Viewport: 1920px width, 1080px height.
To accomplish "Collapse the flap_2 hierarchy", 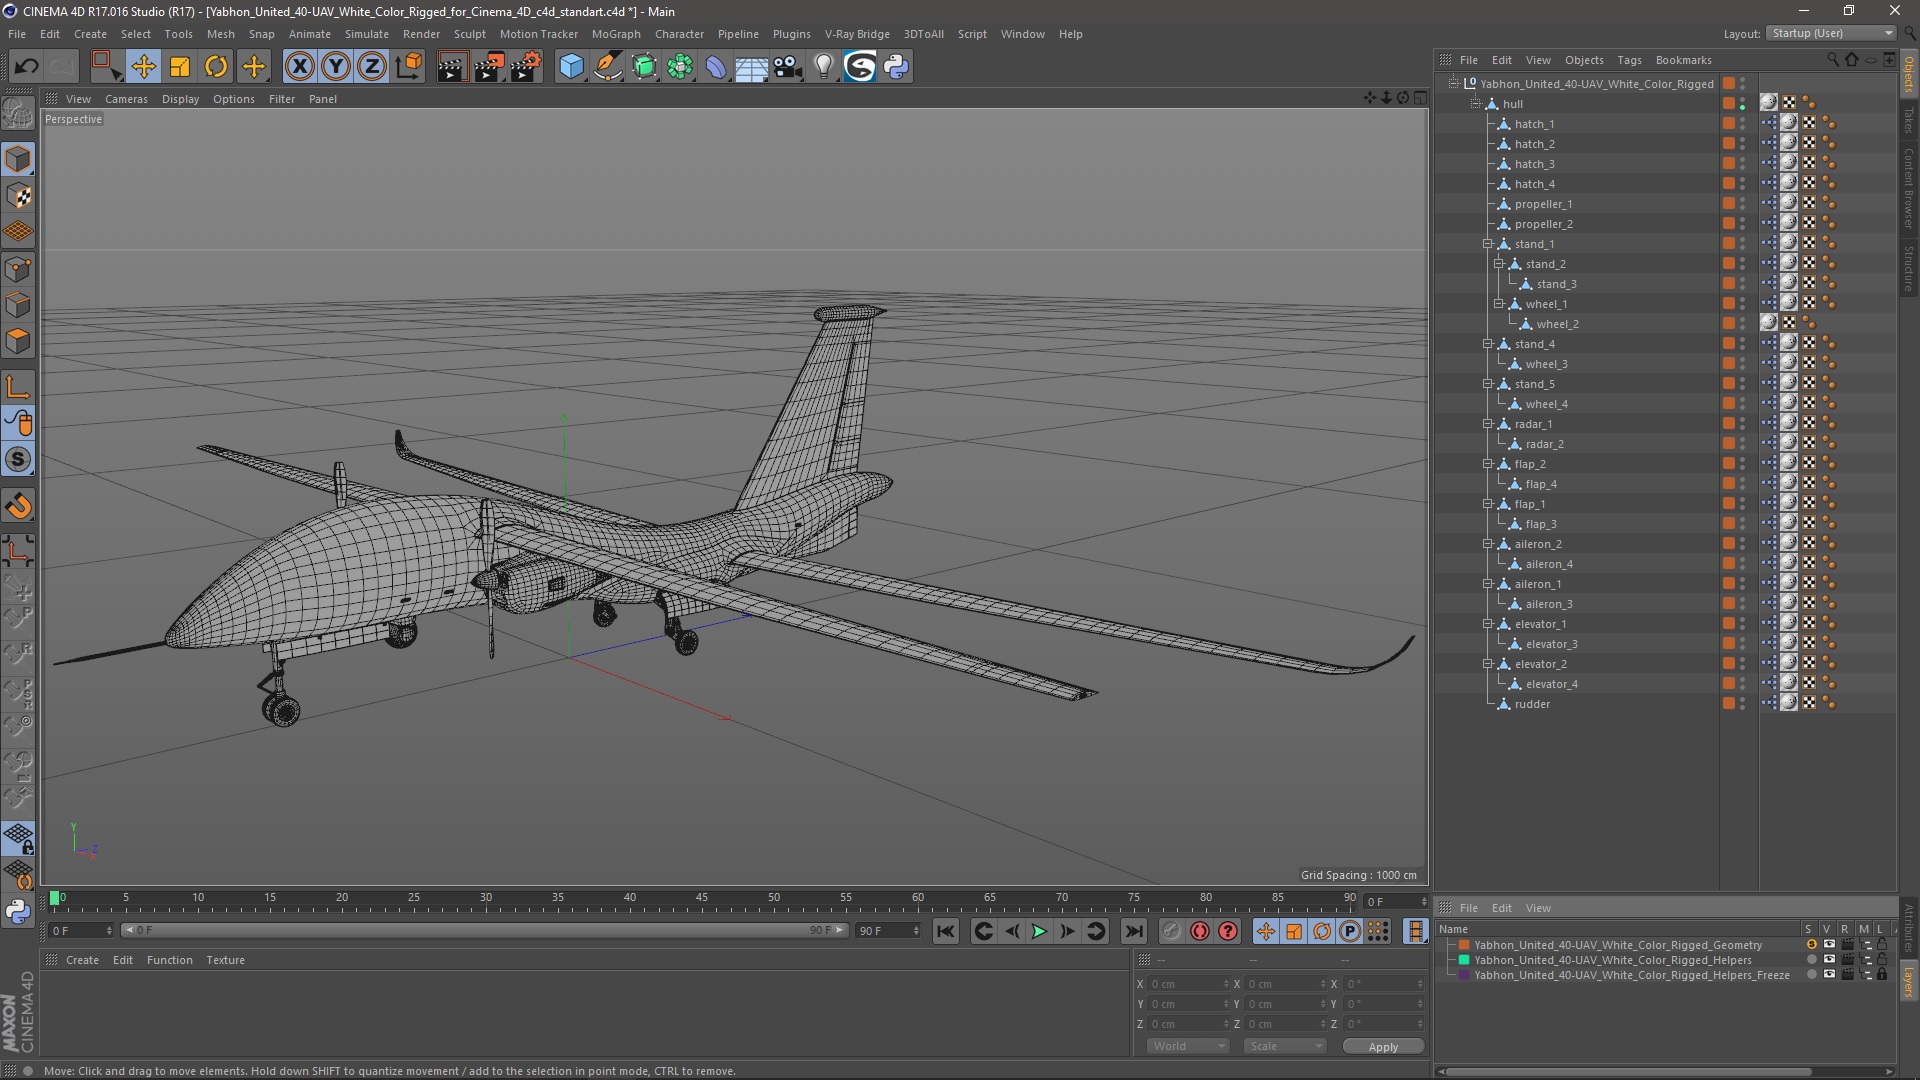I will coord(1487,464).
